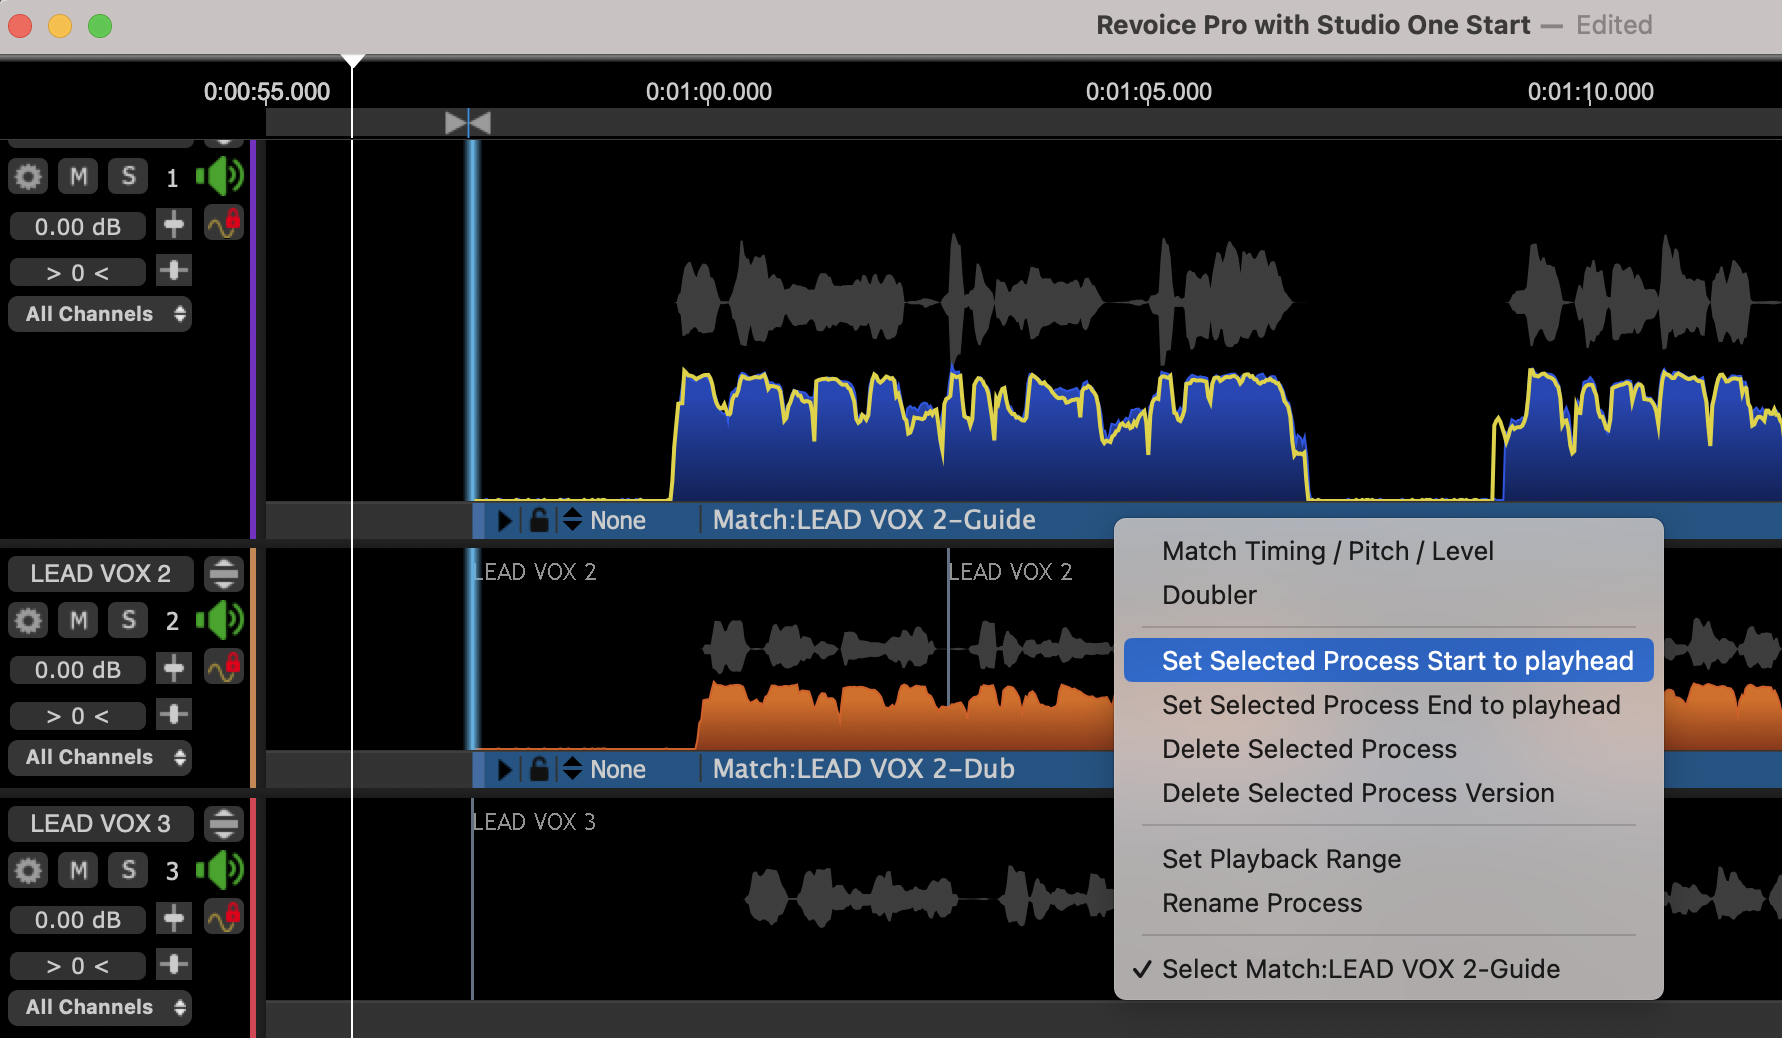
Task: Click the 0.00 dB gain field of track 3
Action: (78, 920)
